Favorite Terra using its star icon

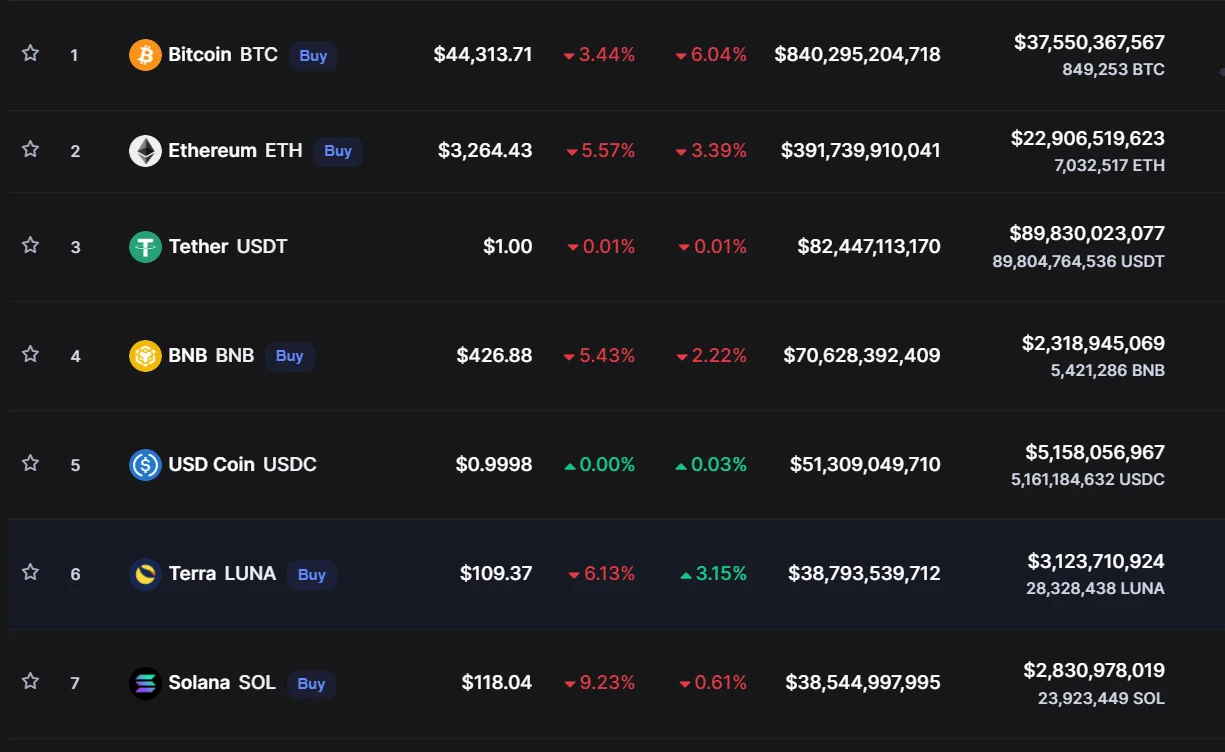pyautogui.click(x=31, y=573)
